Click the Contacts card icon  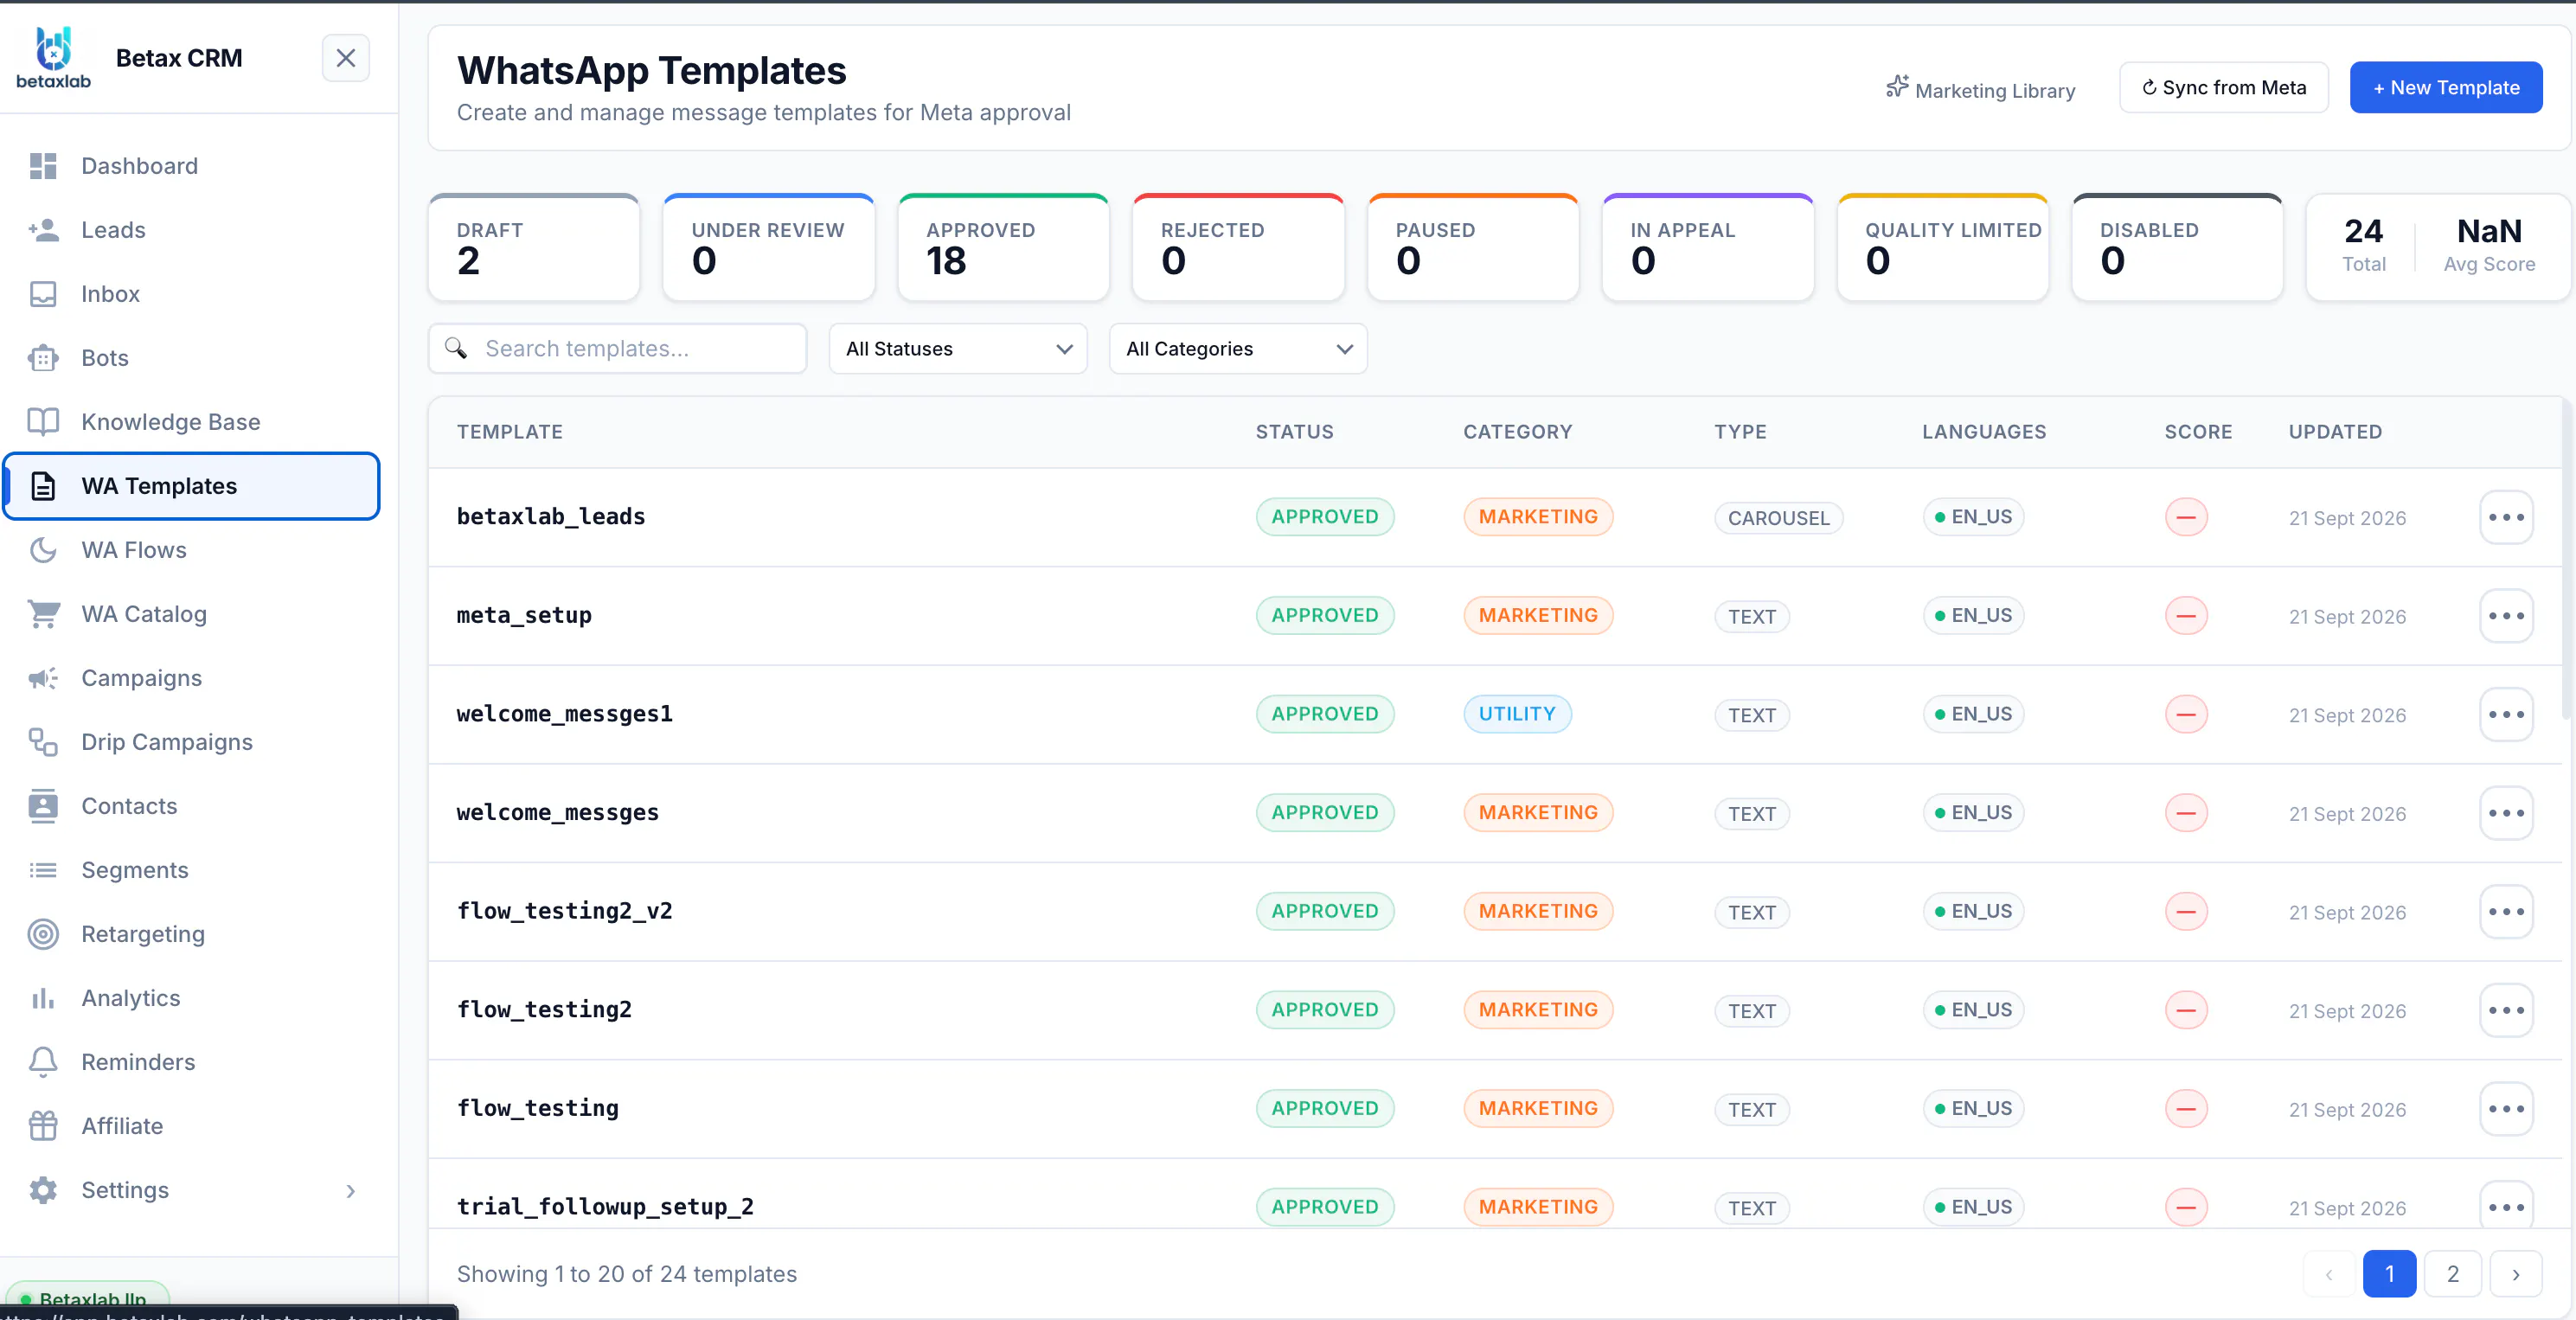tap(43, 806)
